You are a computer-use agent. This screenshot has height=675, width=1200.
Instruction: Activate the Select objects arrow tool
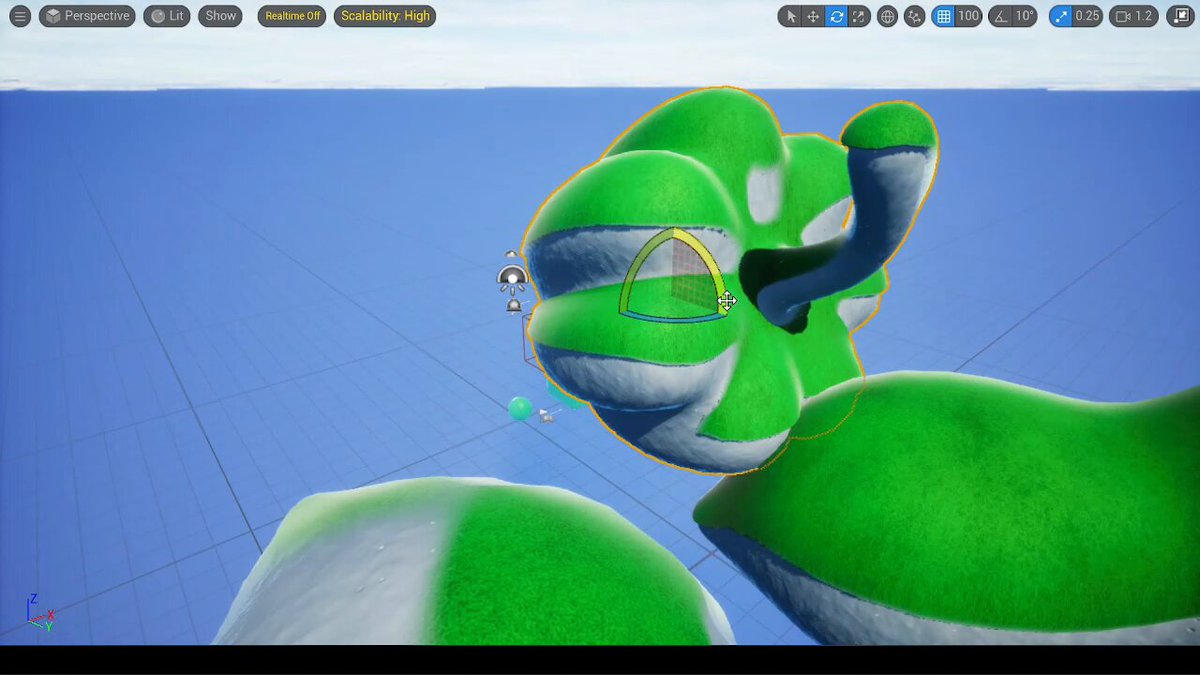[x=791, y=16]
